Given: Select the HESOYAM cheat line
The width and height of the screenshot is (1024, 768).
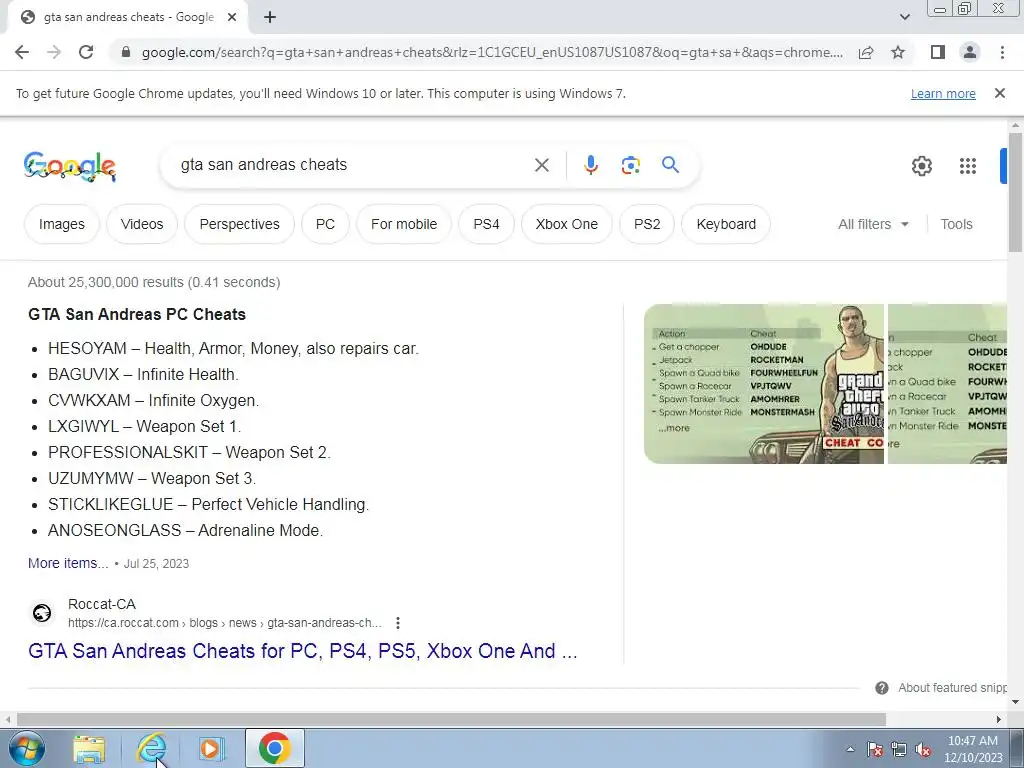Looking at the screenshot, I should tap(233, 348).
